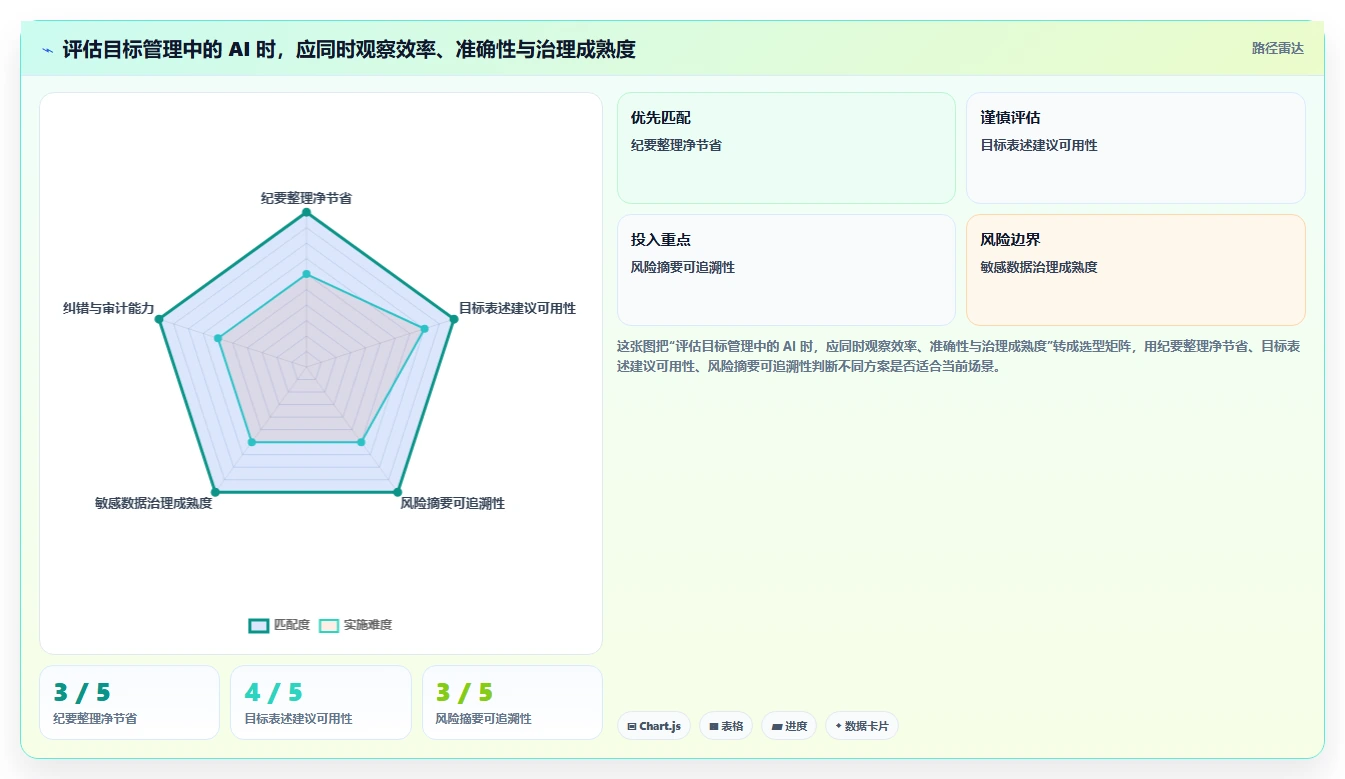Viewport: 1345px width, 779px height.
Task: Click 风险摘要可追溯性 text inside 投入重点 card
Action: [683, 267]
